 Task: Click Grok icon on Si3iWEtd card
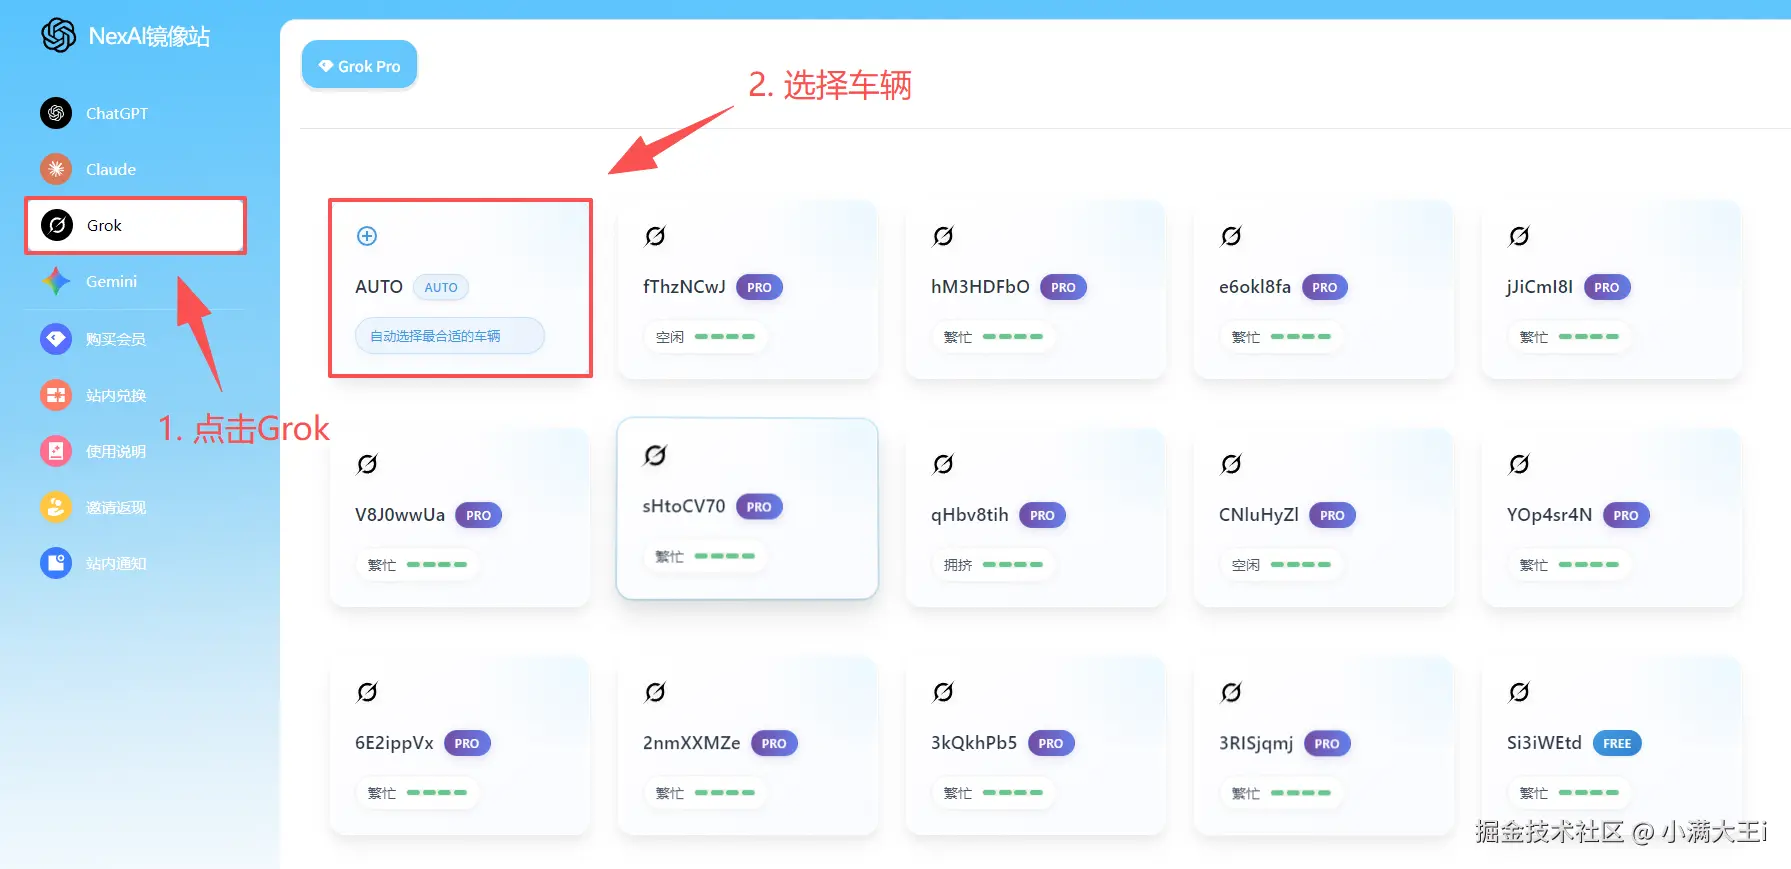(1519, 692)
